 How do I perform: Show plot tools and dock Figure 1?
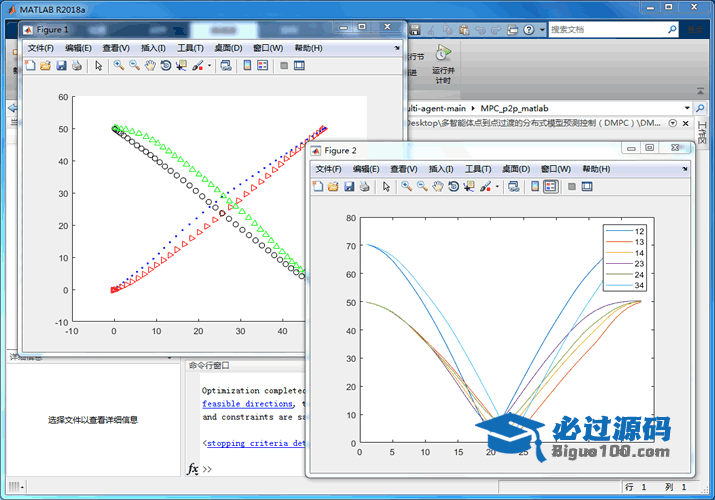click(299, 66)
